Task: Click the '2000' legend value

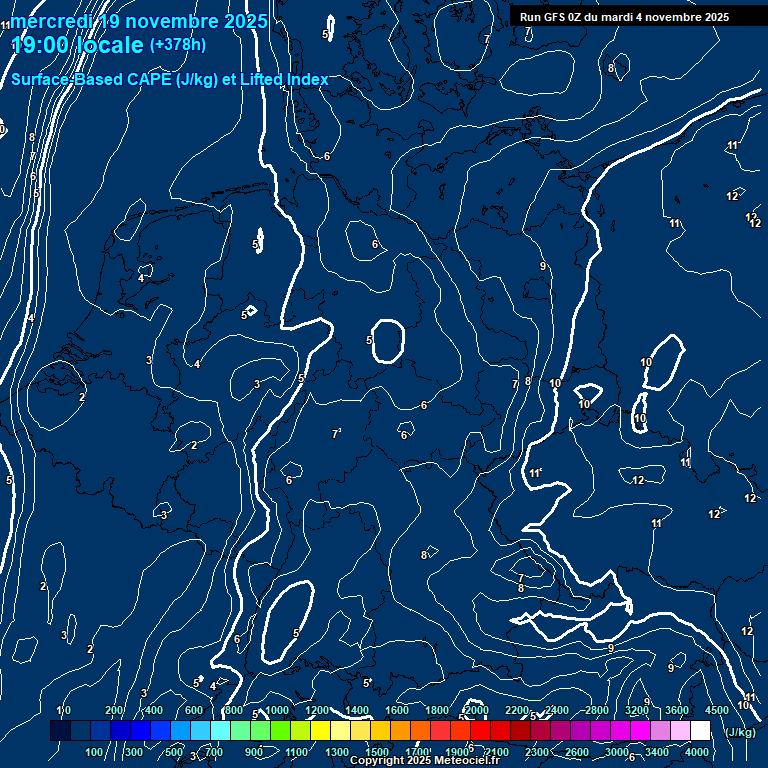Action: click(477, 710)
